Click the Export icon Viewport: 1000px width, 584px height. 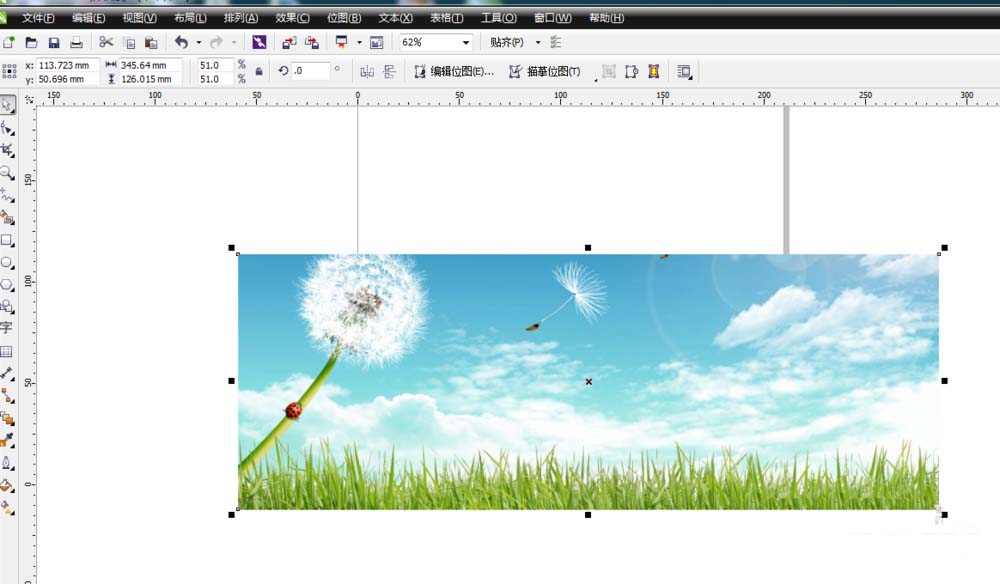click(x=312, y=43)
